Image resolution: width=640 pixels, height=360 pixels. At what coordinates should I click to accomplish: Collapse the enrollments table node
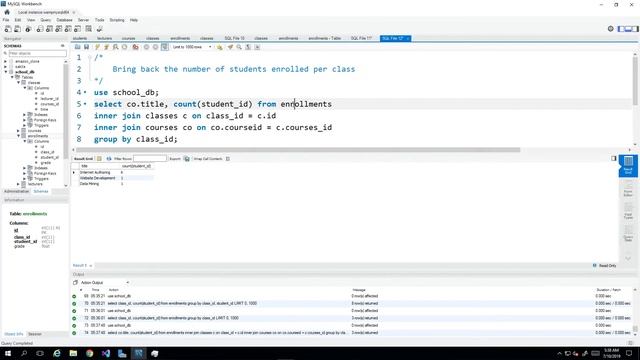(x=18, y=136)
